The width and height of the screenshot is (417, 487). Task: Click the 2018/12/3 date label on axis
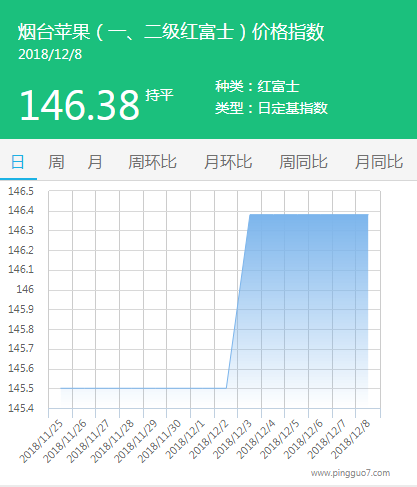(232, 439)
